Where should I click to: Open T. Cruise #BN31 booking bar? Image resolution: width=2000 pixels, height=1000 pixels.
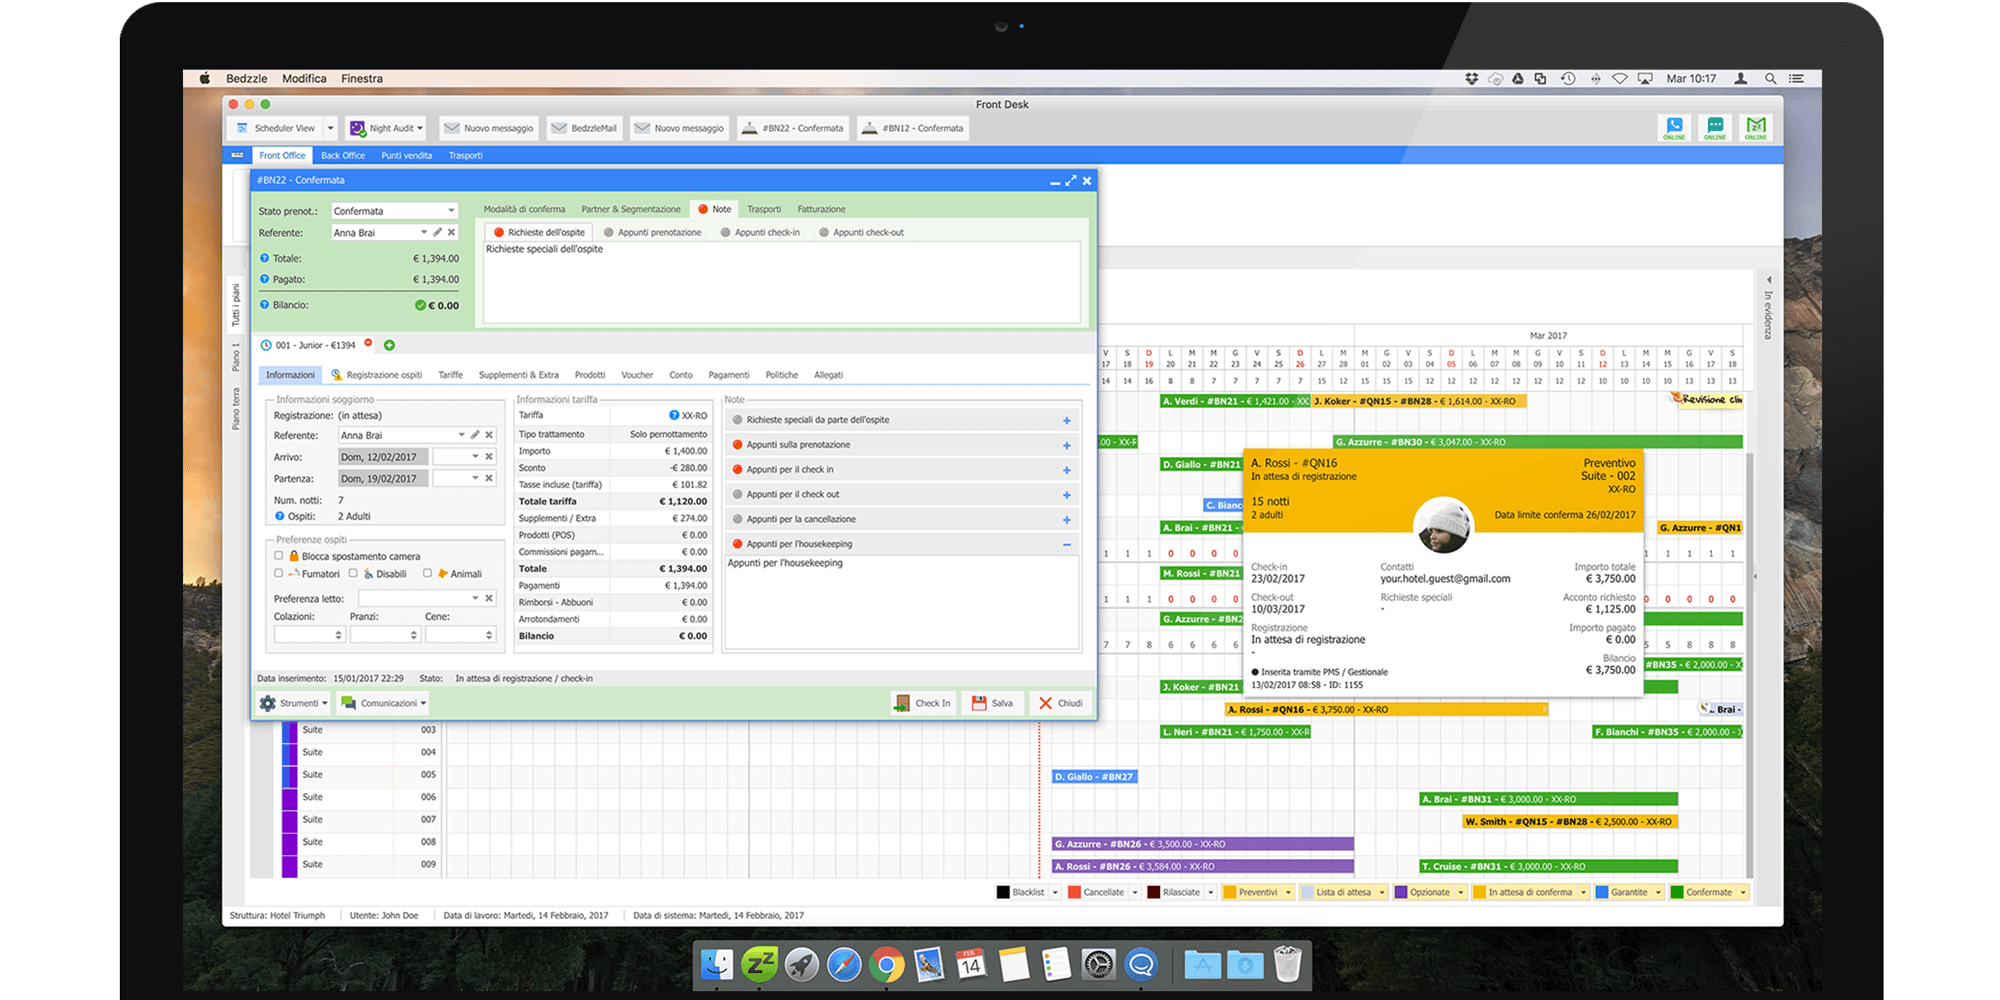(1549, 866)
